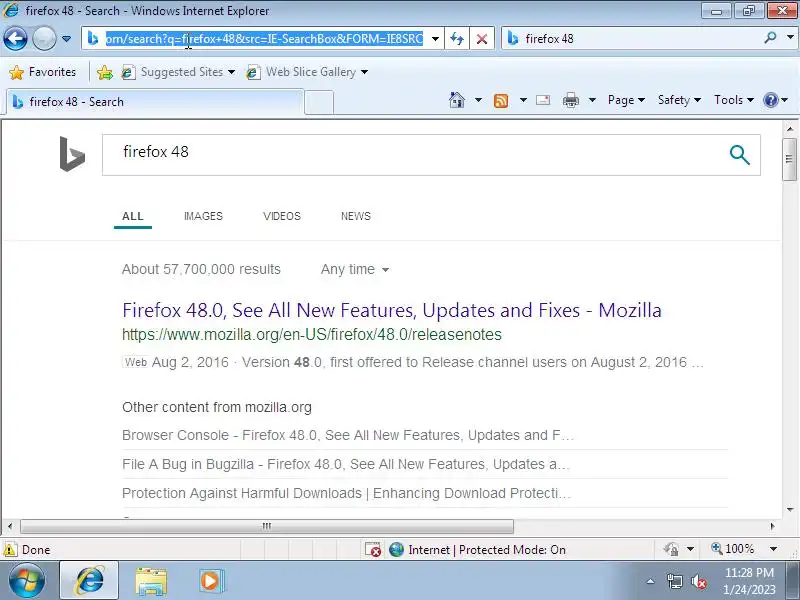The image size is (800, 600).
Task: Open the Tools menu
Action: 734,100
